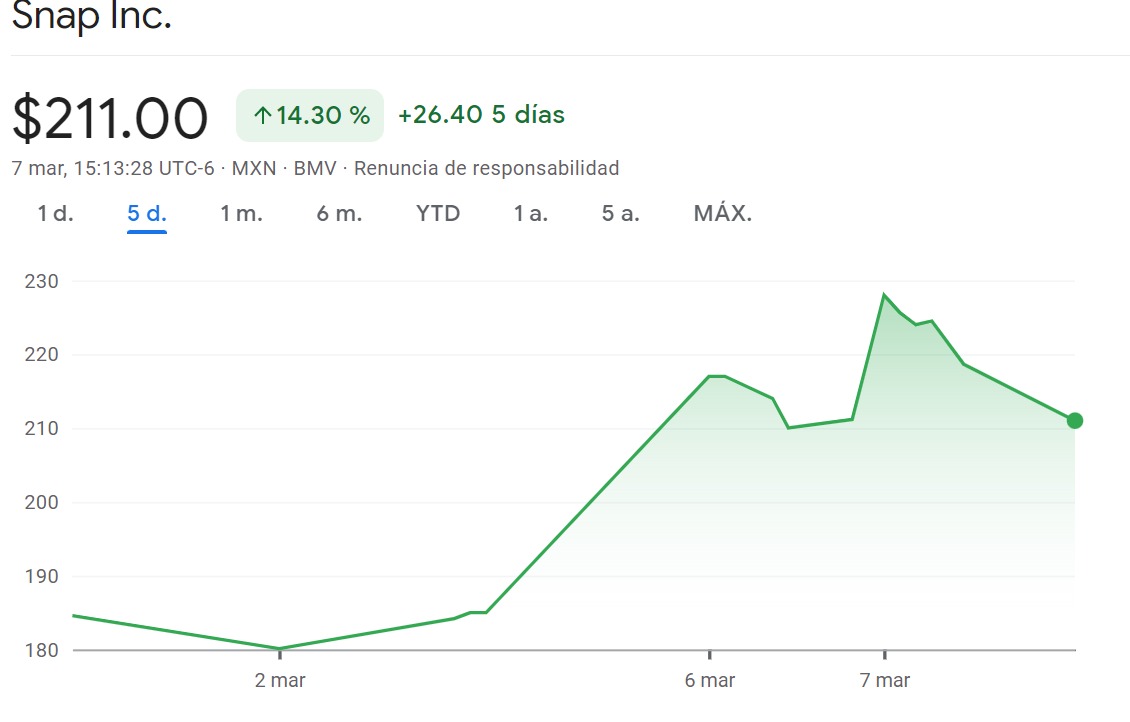The image size is (1130, 722).
Task: Open the Renuncia de responsabilidad link
Action: point(486,168)
